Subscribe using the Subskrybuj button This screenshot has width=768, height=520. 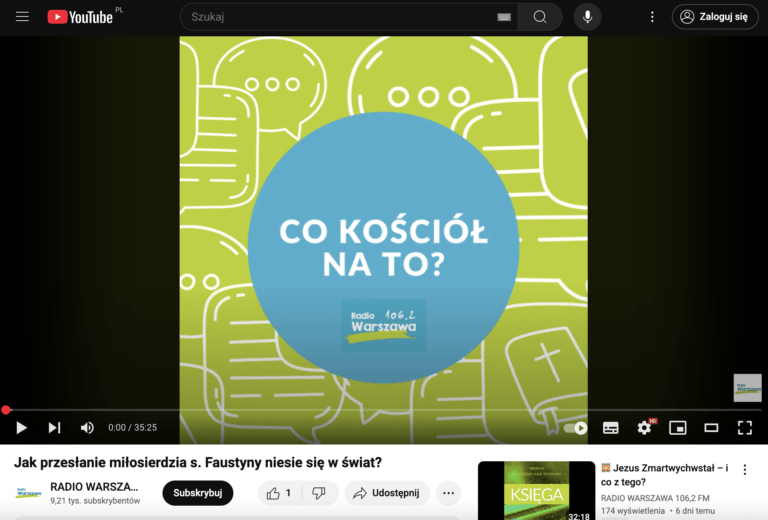(197, 493)
